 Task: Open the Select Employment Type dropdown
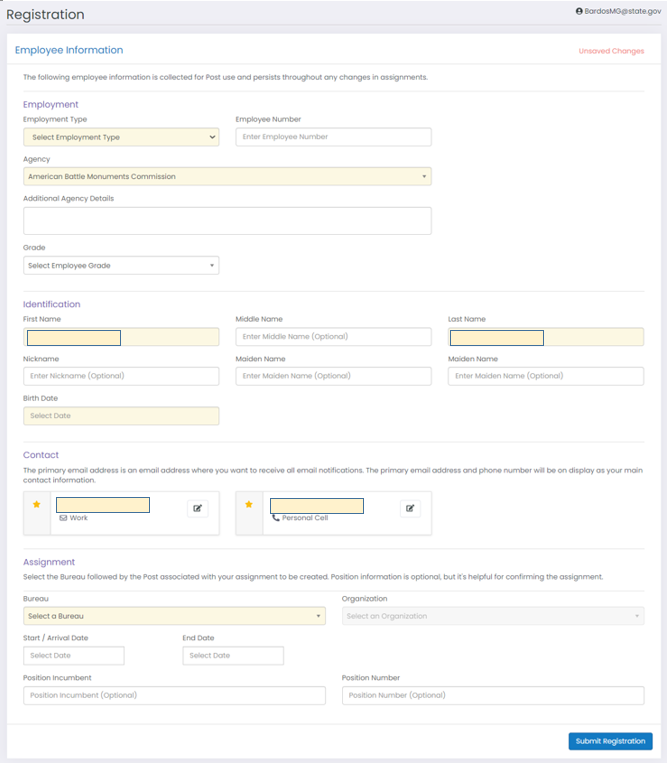click(121, 137)
